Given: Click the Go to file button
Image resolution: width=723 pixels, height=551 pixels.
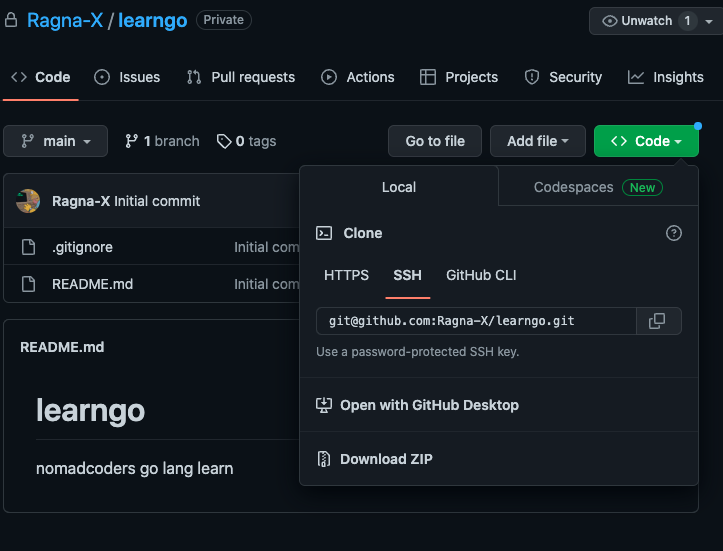Looking at the screenshot, I should pos(435,141).
